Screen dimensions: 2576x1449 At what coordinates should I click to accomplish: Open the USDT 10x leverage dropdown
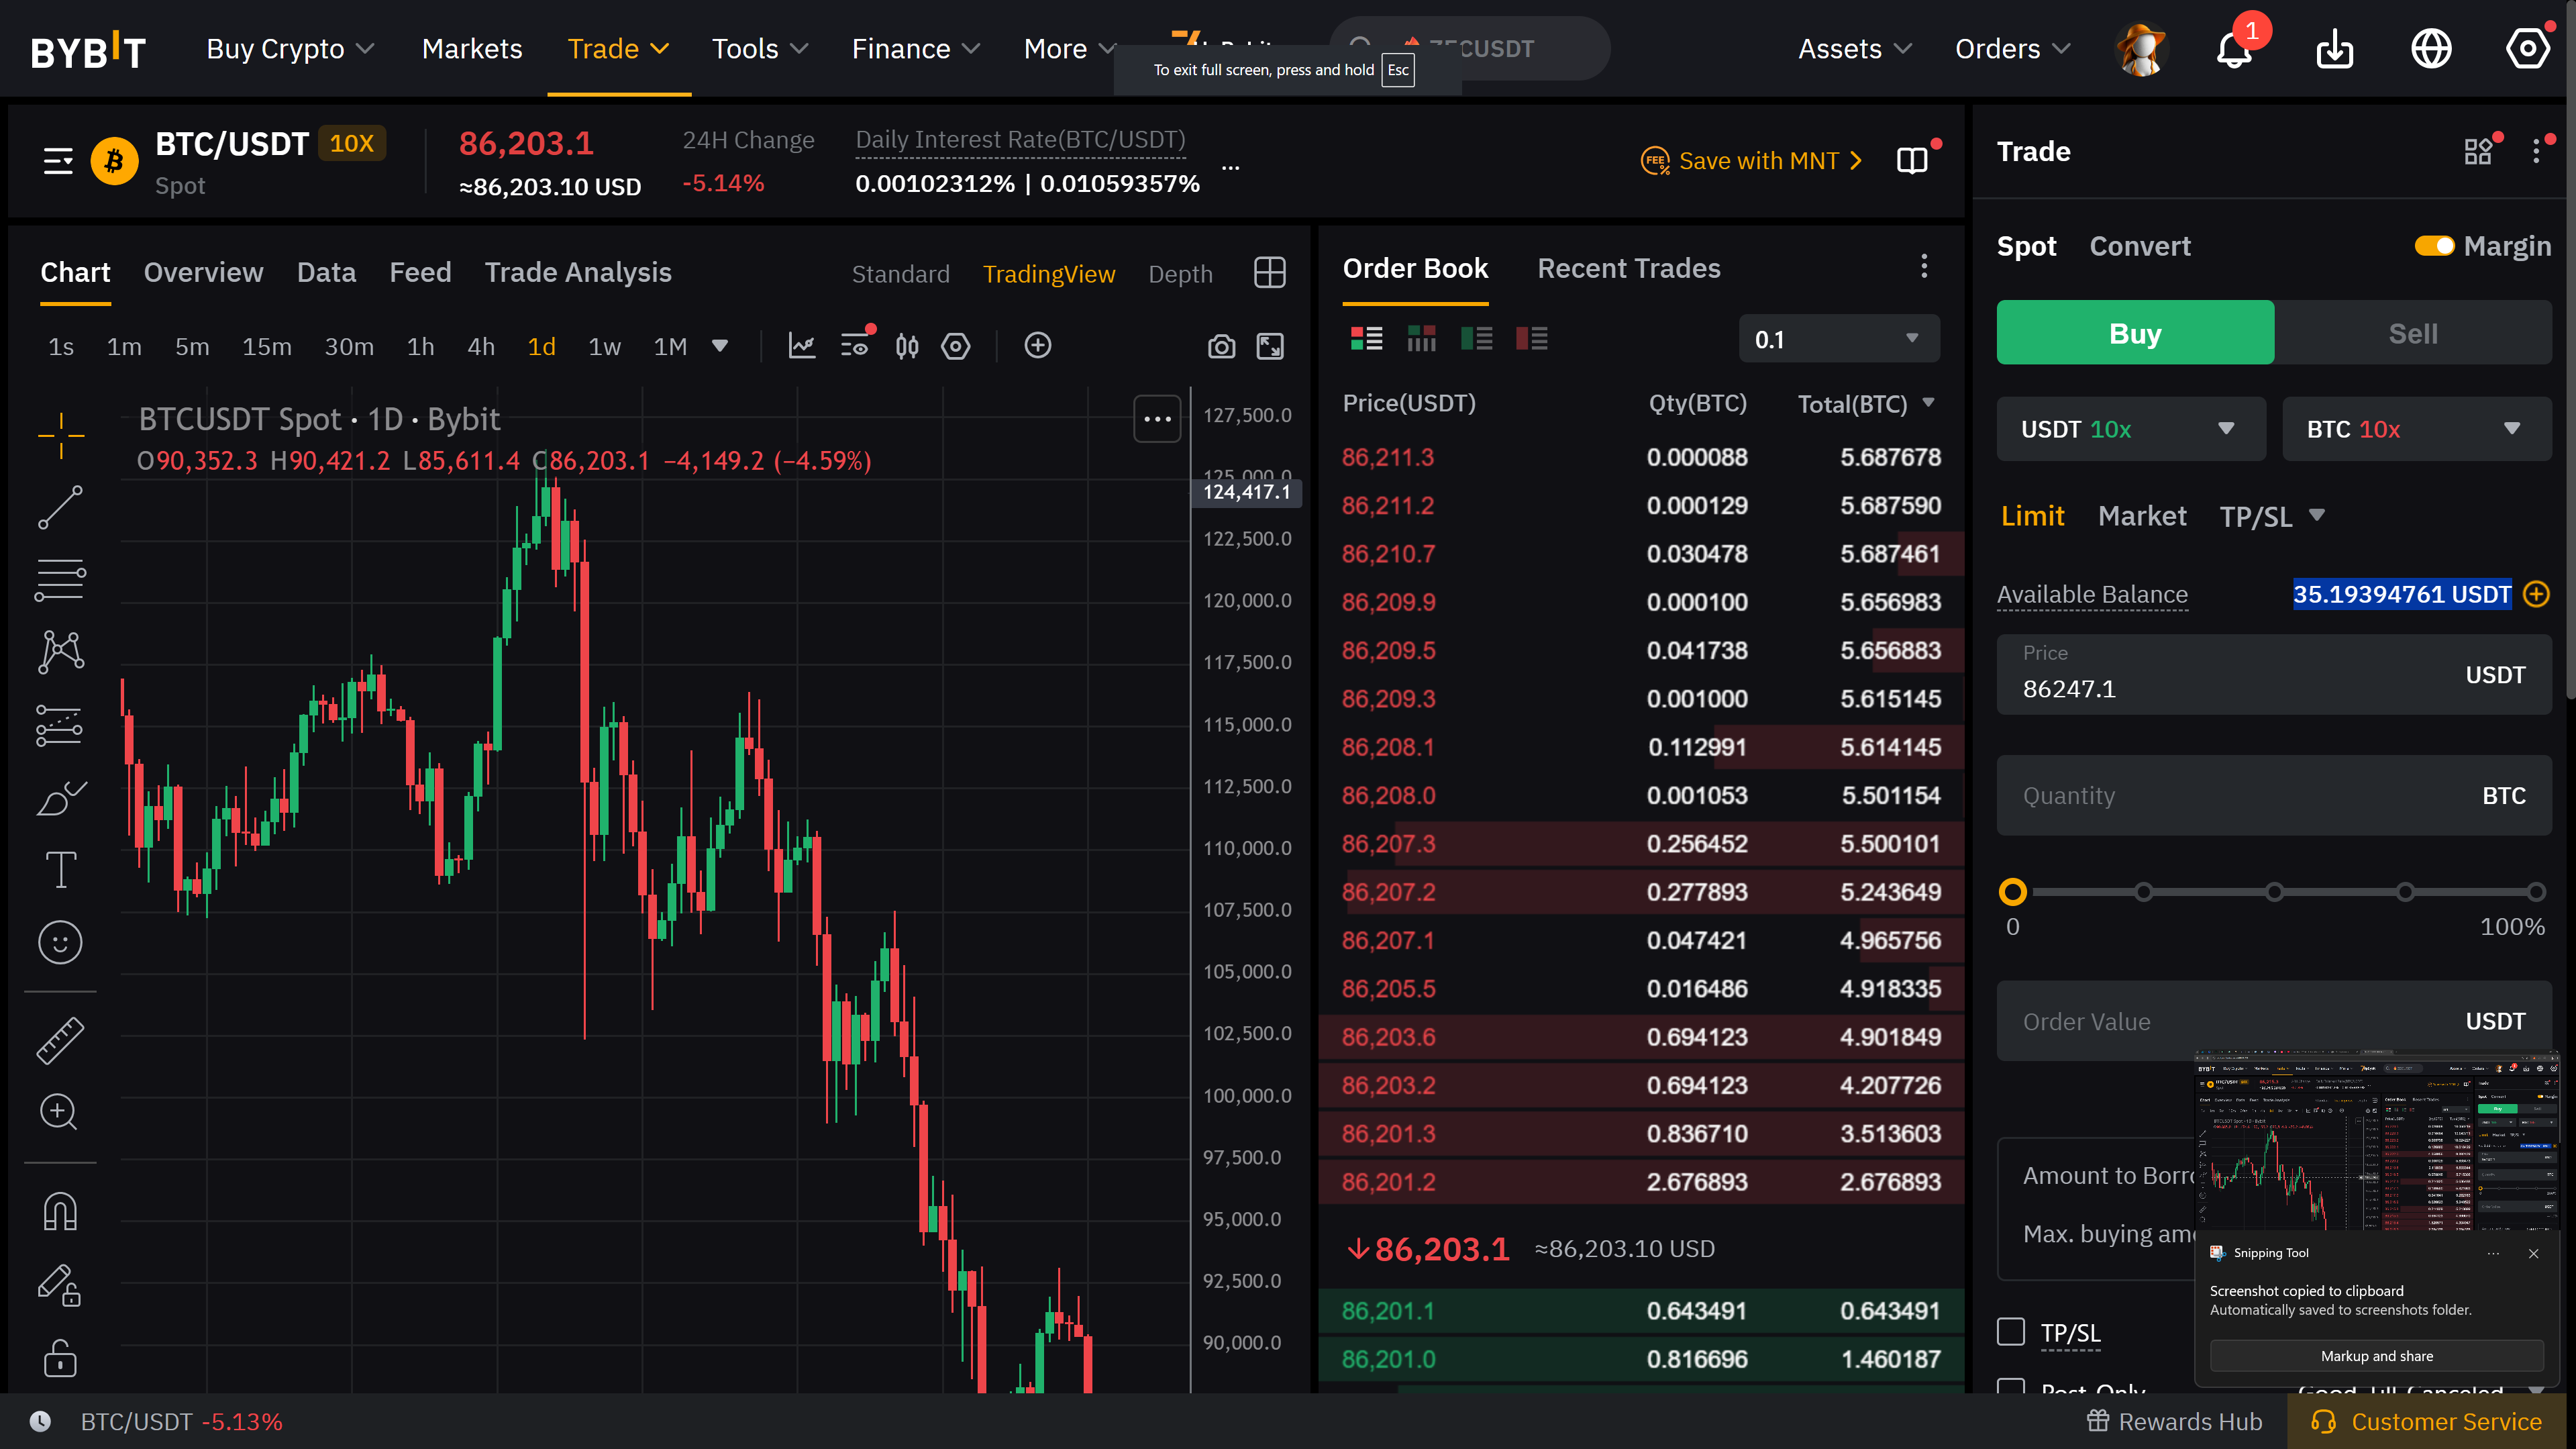click(x=2131, y=429)
